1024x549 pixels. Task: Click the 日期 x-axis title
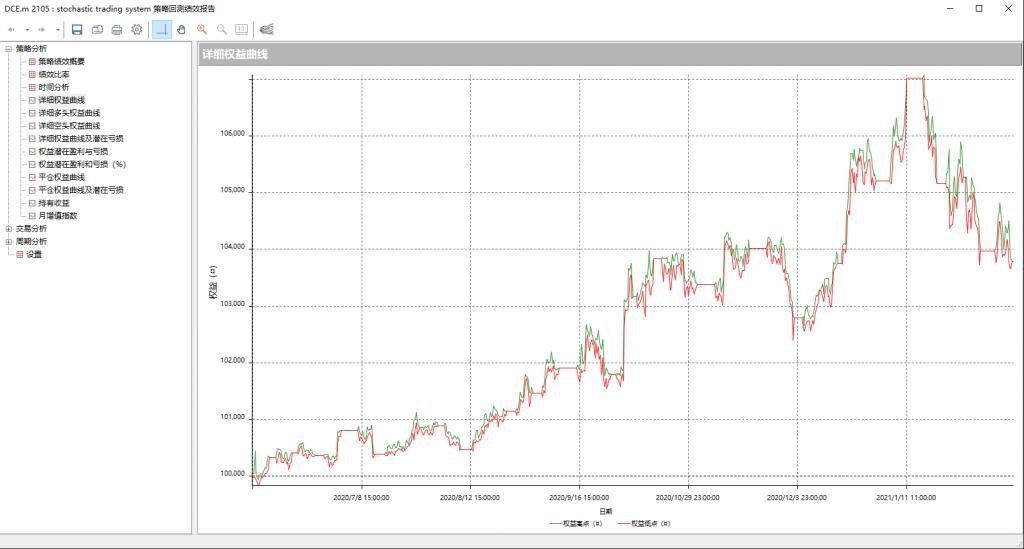point(605,512)
